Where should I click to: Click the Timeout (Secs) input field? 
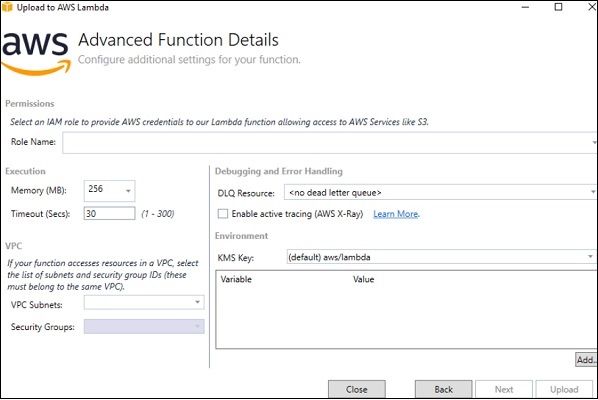[x=109, y=214]
